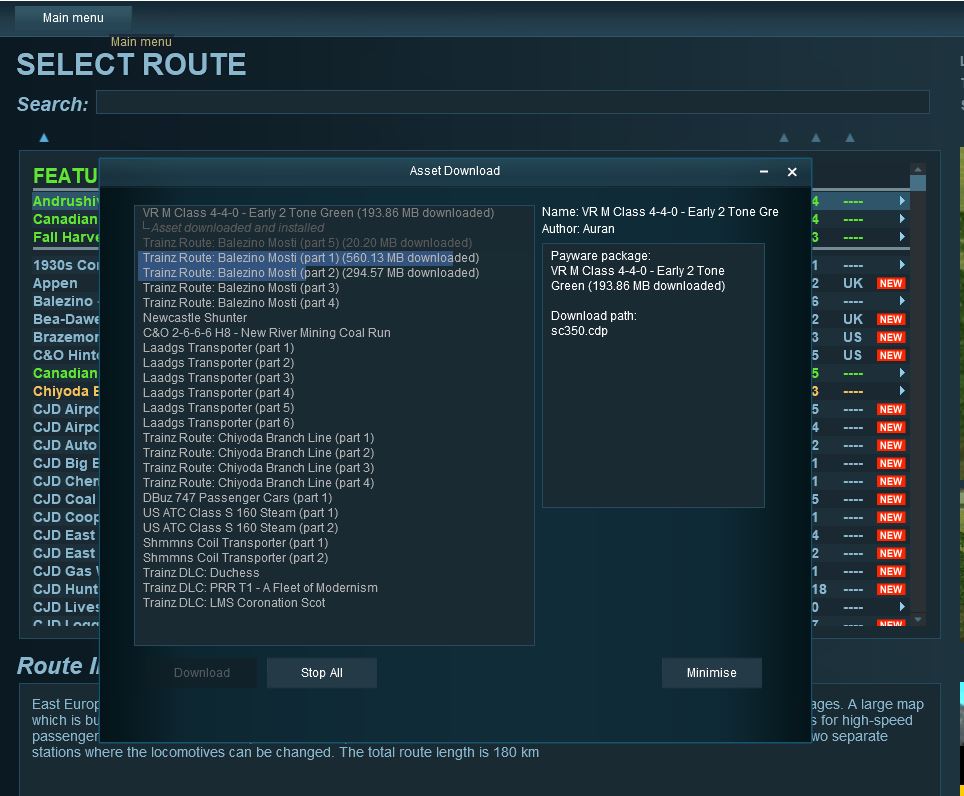Select Balezino Mosti (part 5) download entry
This screenshot has width=964, height=796.
(x=307, y=243)
